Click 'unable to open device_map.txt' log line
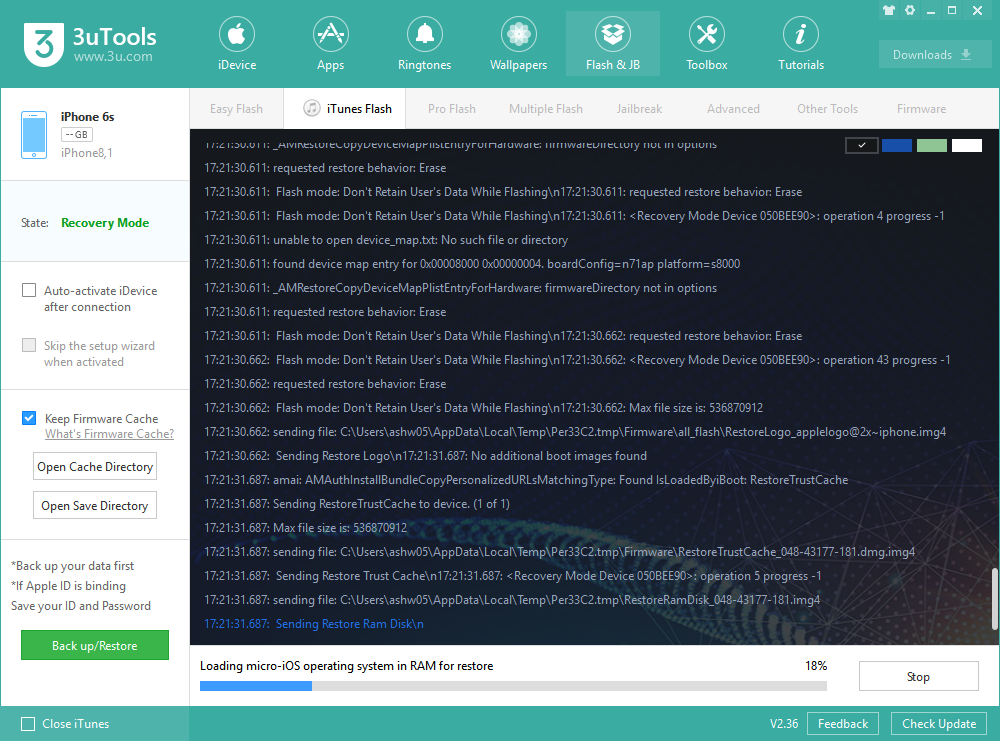The width and height of the screenshot is (1000, 741). pyautogui.click(x=386, y=240)
